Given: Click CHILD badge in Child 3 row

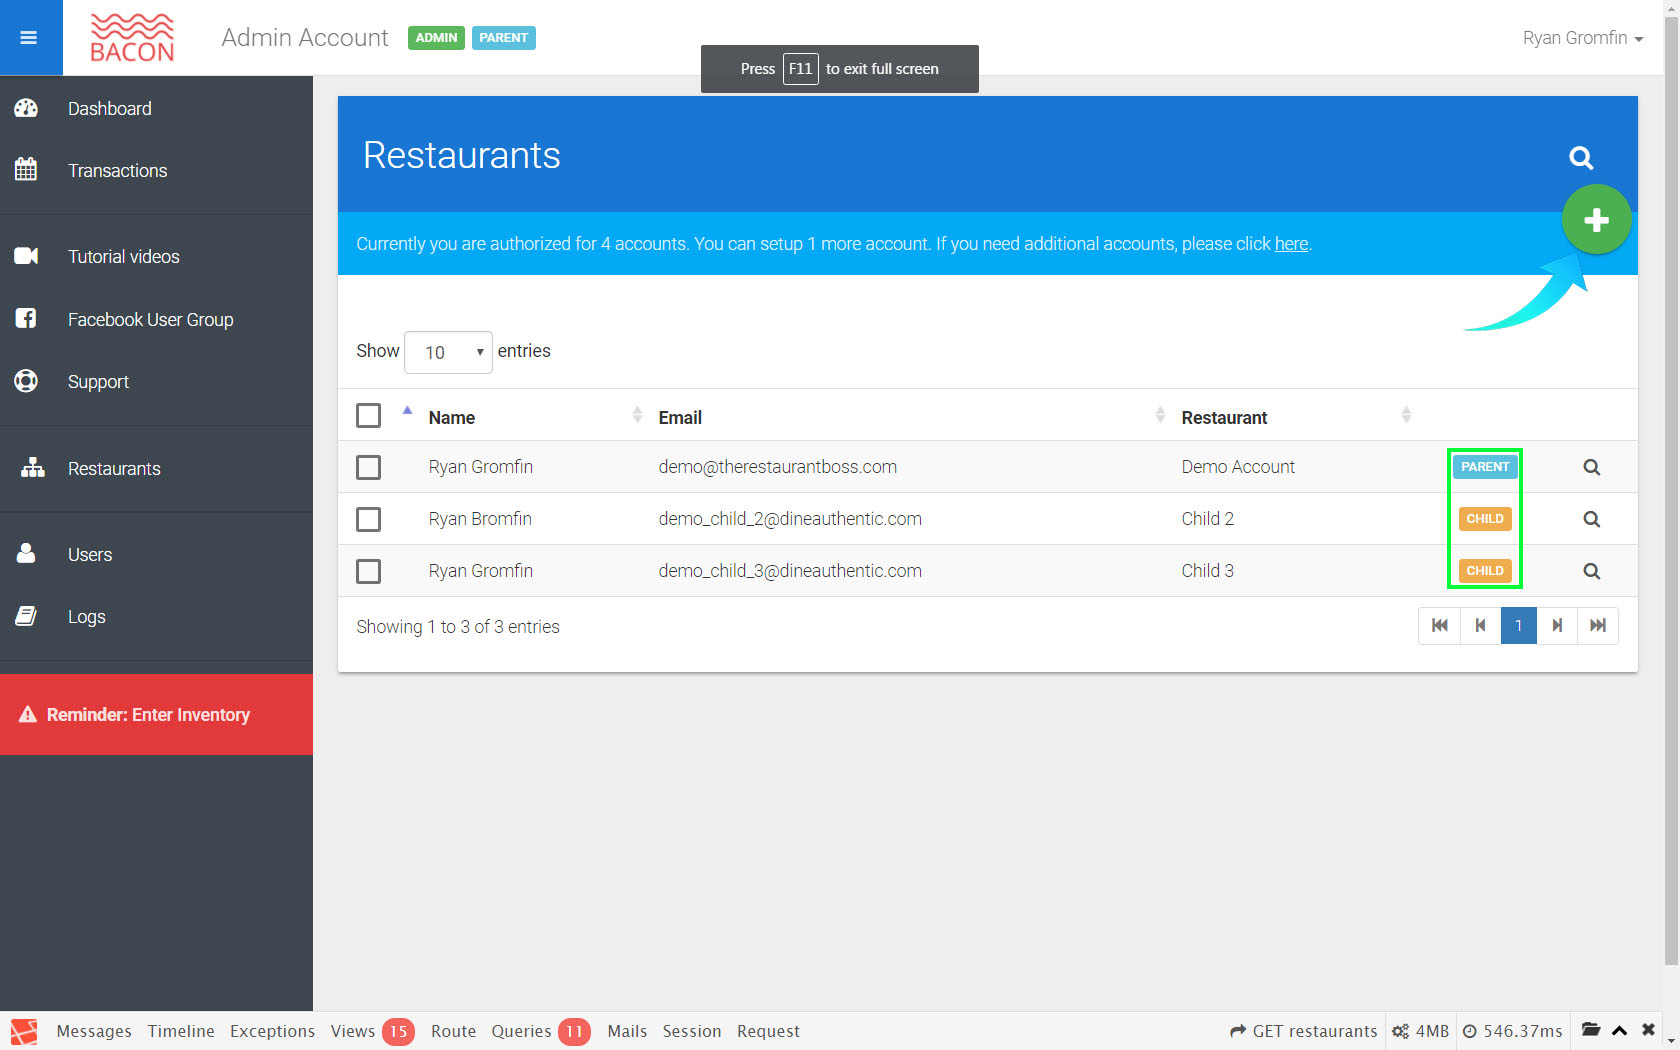Looking at the screenshot, I should point(1485,571).
